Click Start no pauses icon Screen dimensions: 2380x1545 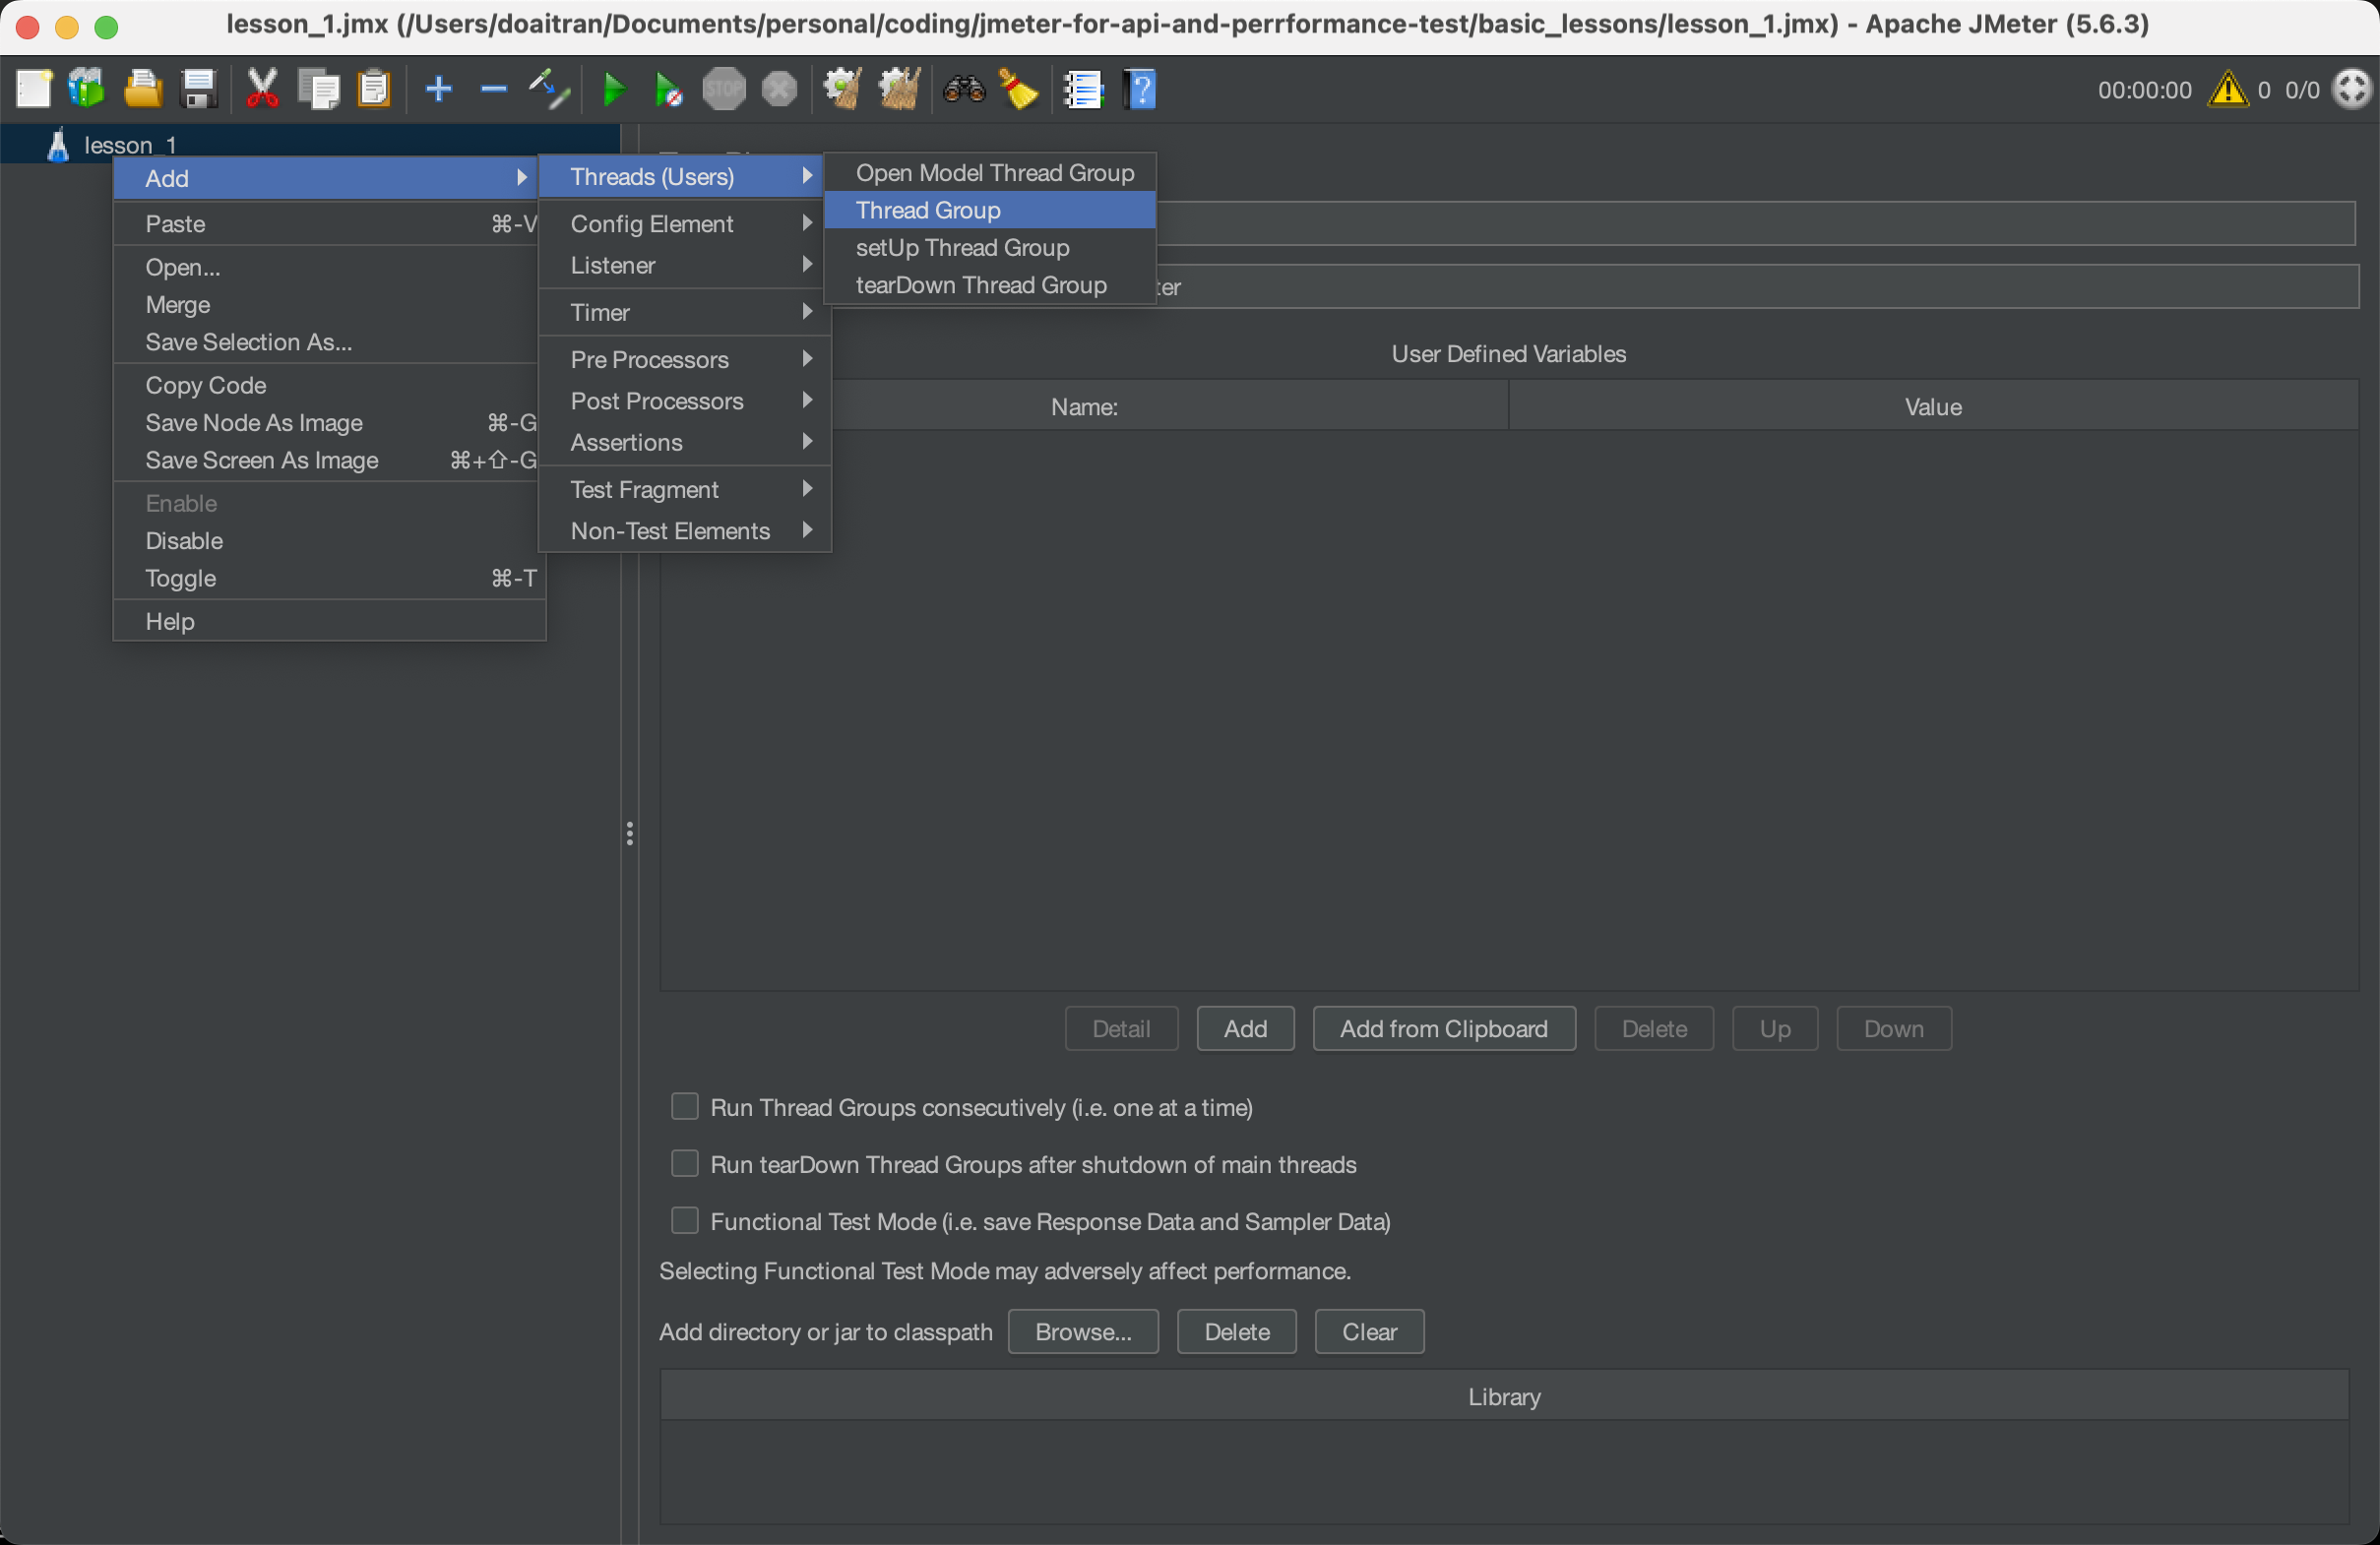pyautogui.click(x=668, y=90)
